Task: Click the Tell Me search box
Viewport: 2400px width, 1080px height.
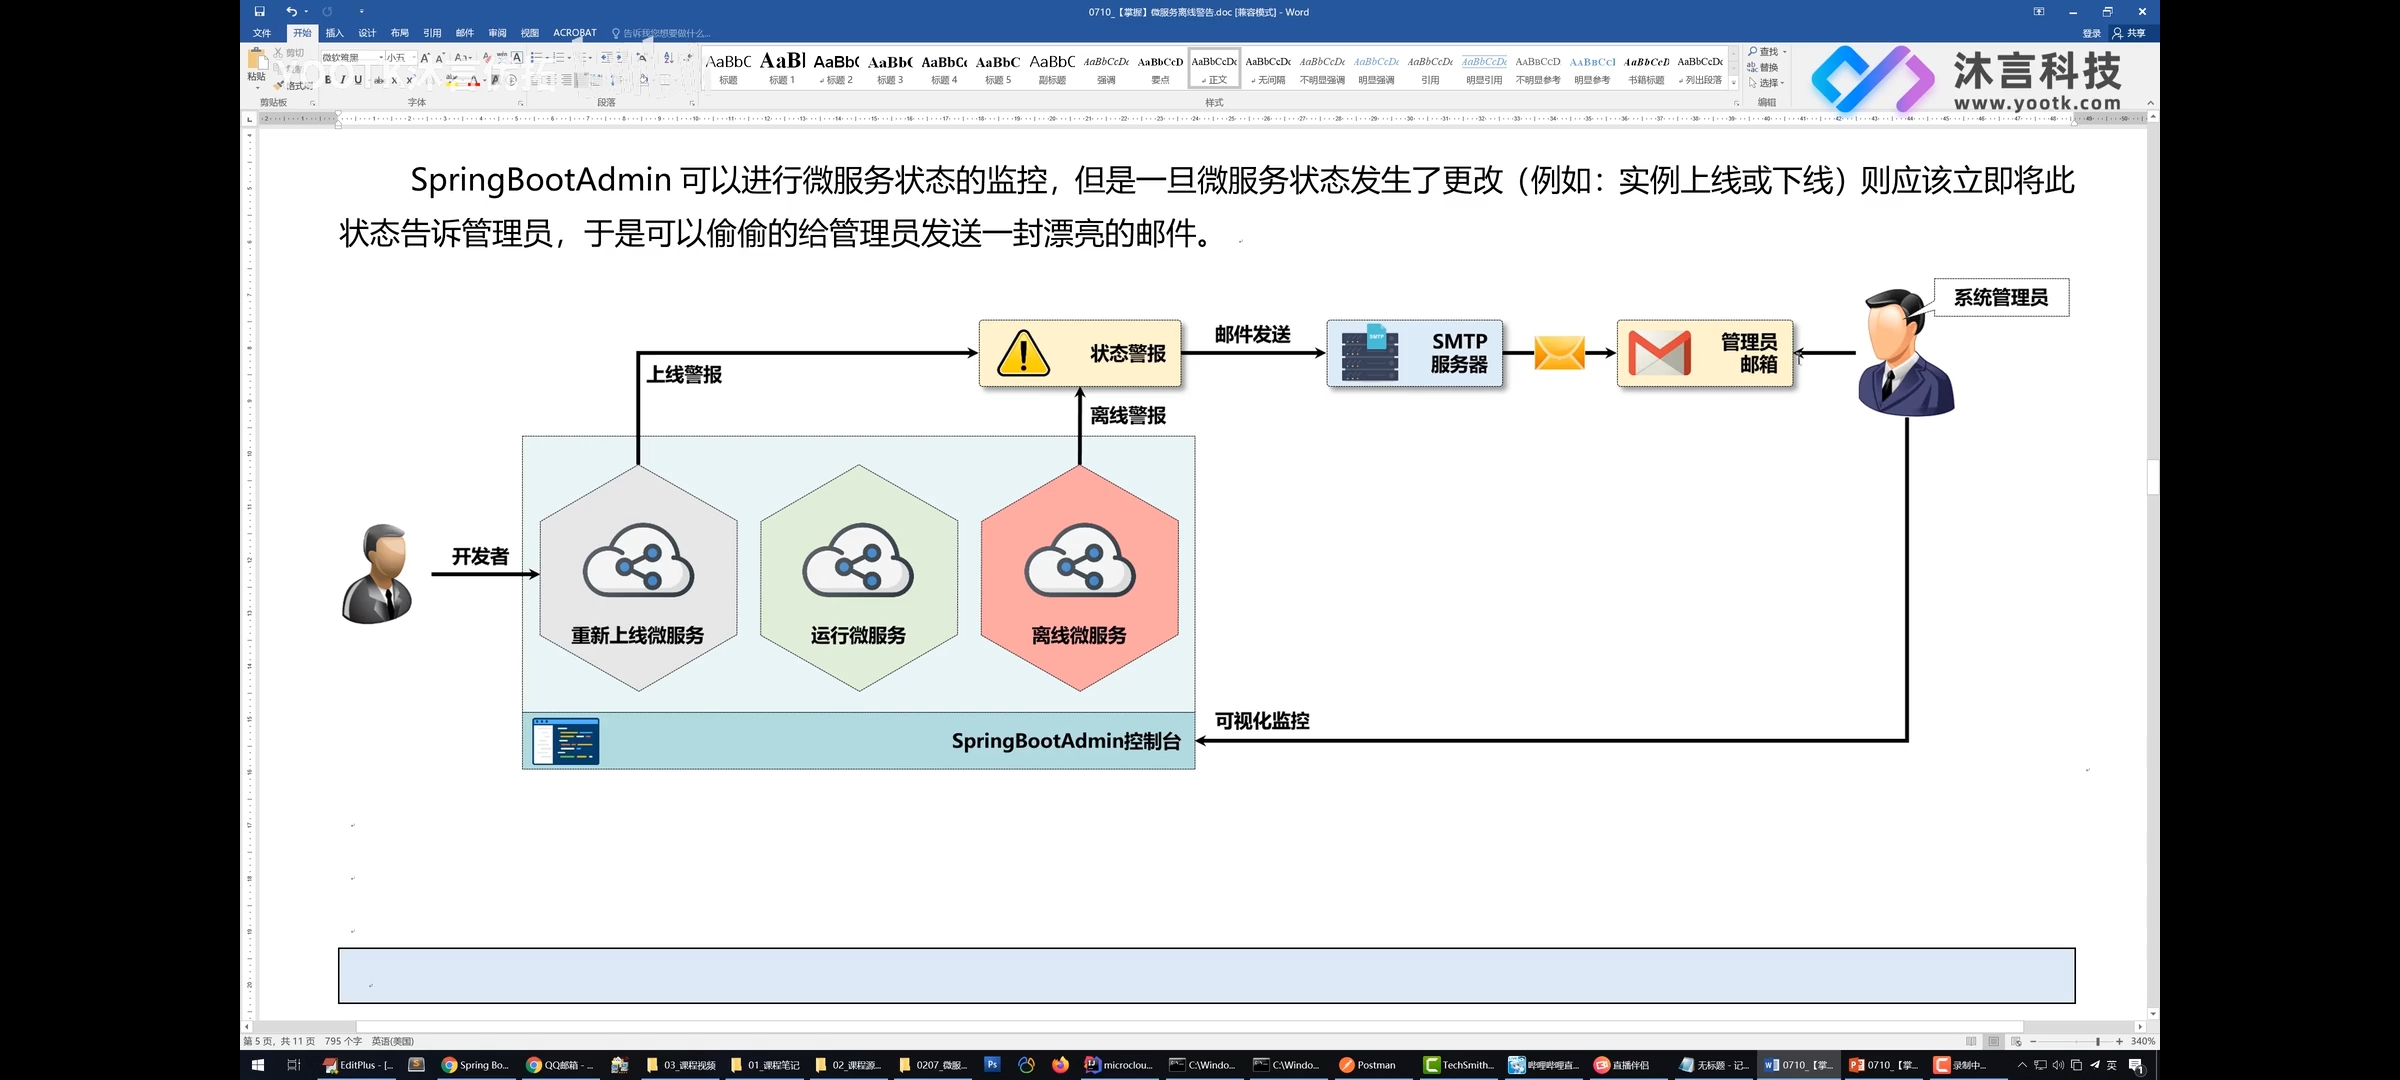Action: 662,33
